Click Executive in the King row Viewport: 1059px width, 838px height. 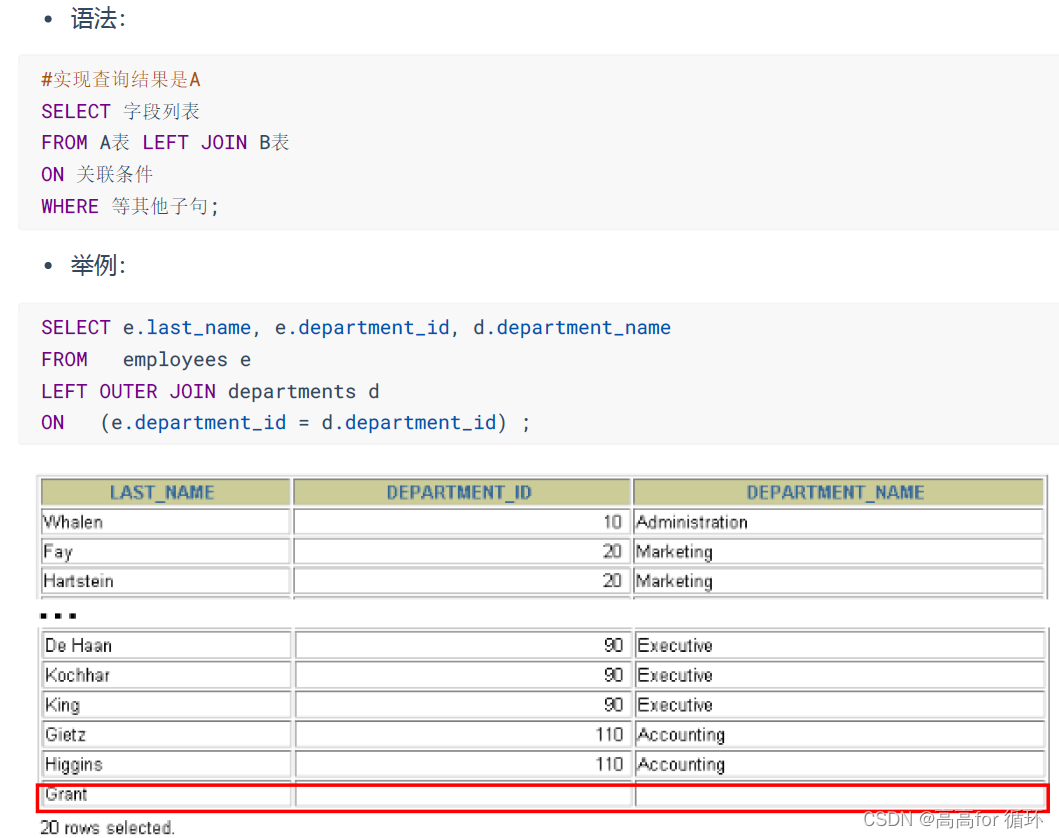840,705
